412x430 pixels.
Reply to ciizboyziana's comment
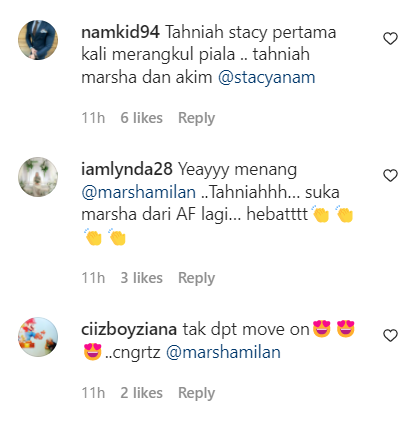(x=196, y=393)
